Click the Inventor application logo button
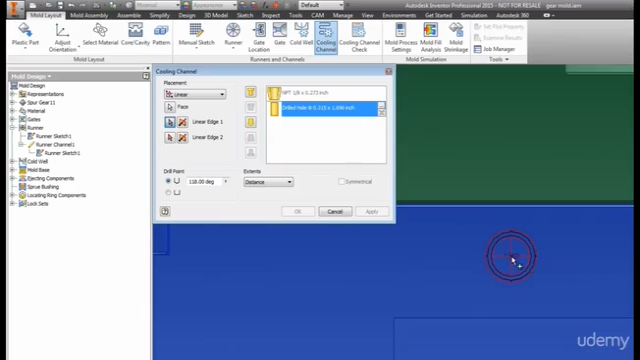The image size is (640, 360). pyautogui.click(x=14, y=8)
